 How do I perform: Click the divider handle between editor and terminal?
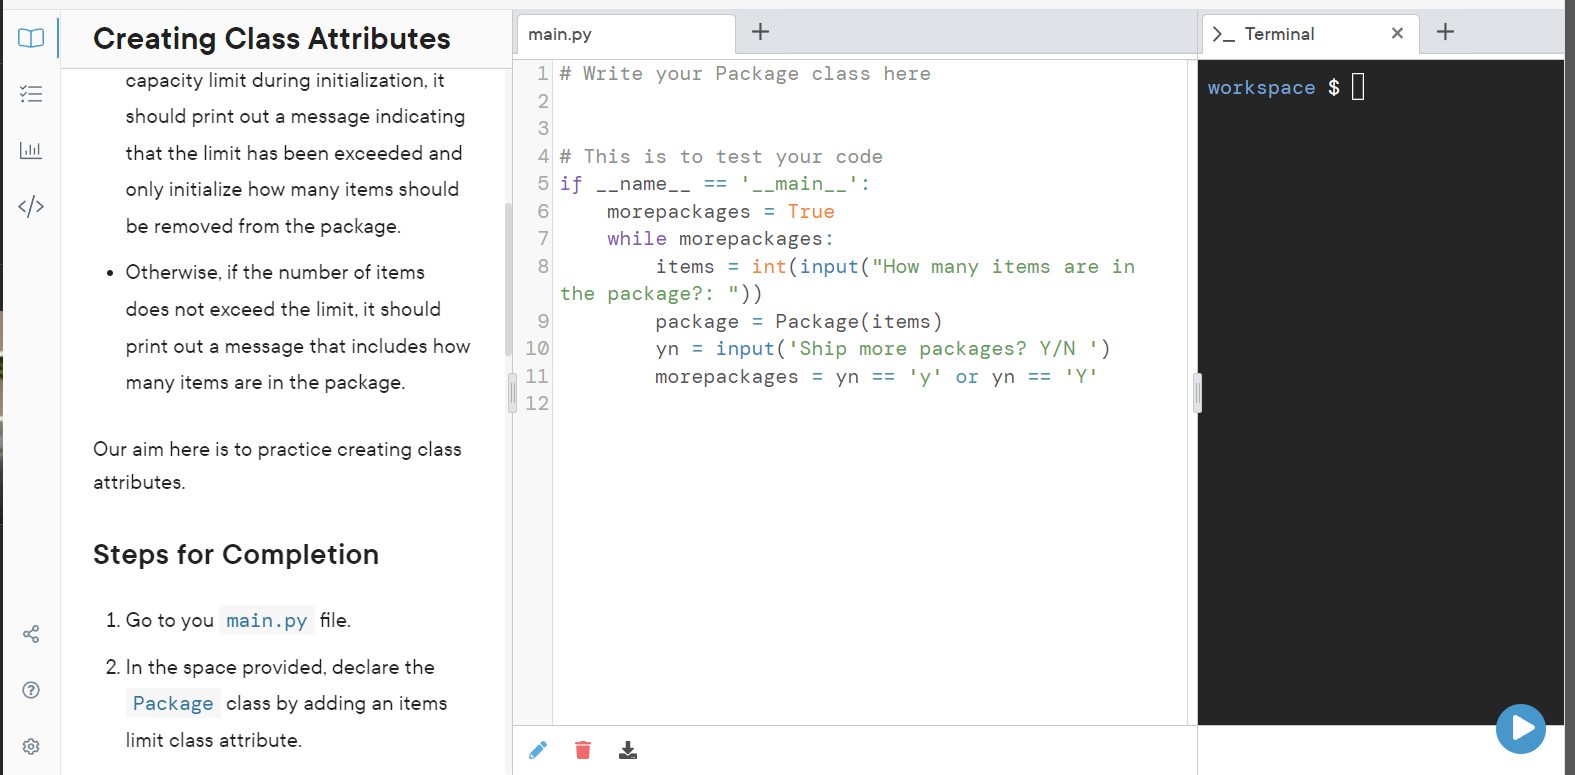click(1197, 392)
